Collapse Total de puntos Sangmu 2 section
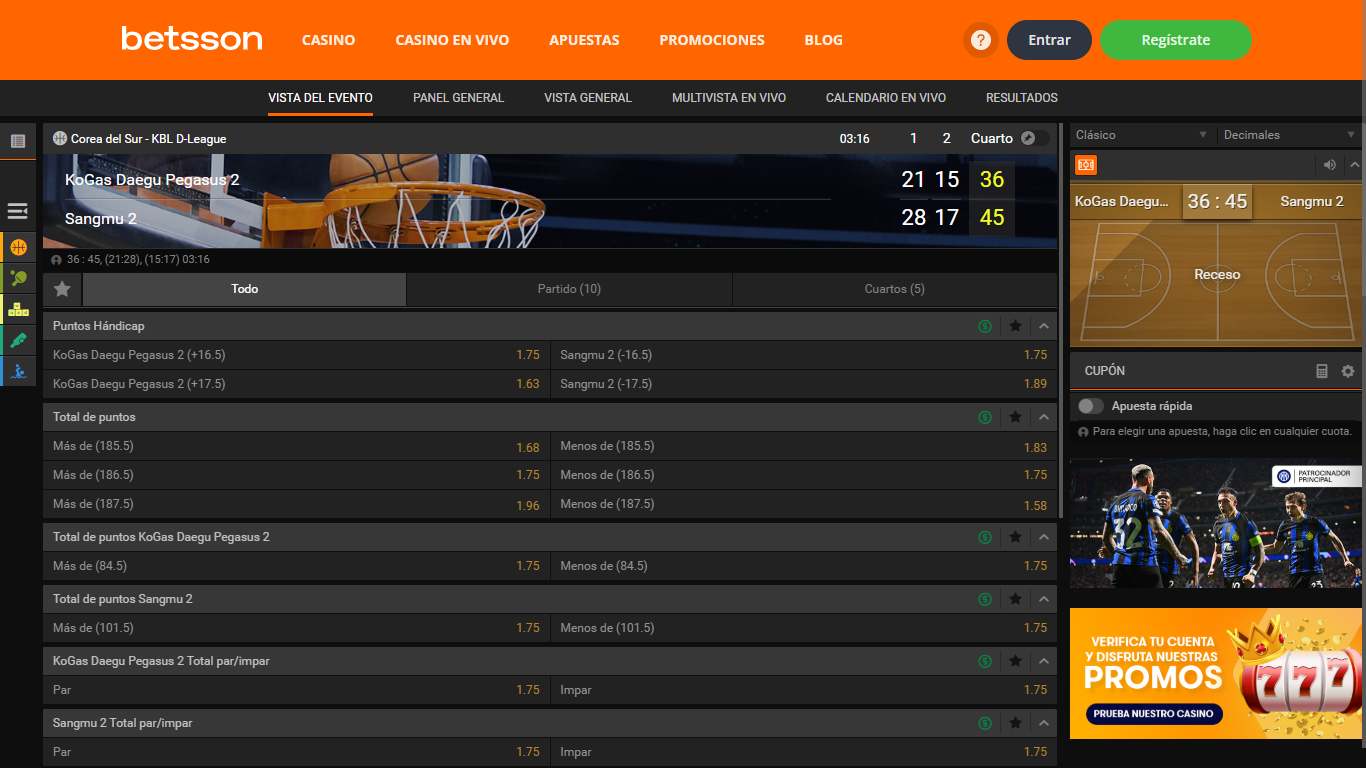The height and width of the screenshot is (768, 1366). coord(1043,599)
